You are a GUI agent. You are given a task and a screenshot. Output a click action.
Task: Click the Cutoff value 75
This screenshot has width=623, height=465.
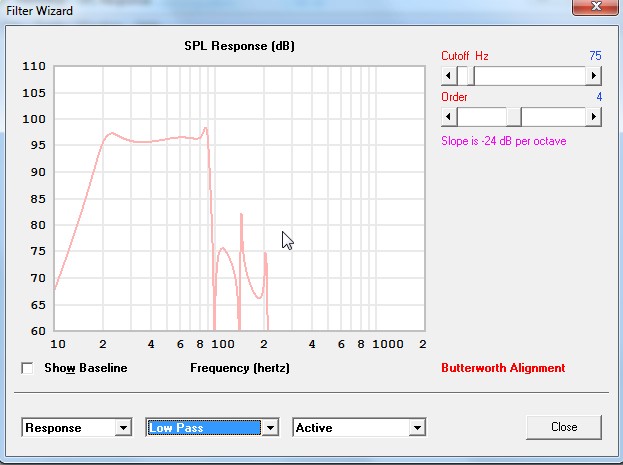(595, 56)
